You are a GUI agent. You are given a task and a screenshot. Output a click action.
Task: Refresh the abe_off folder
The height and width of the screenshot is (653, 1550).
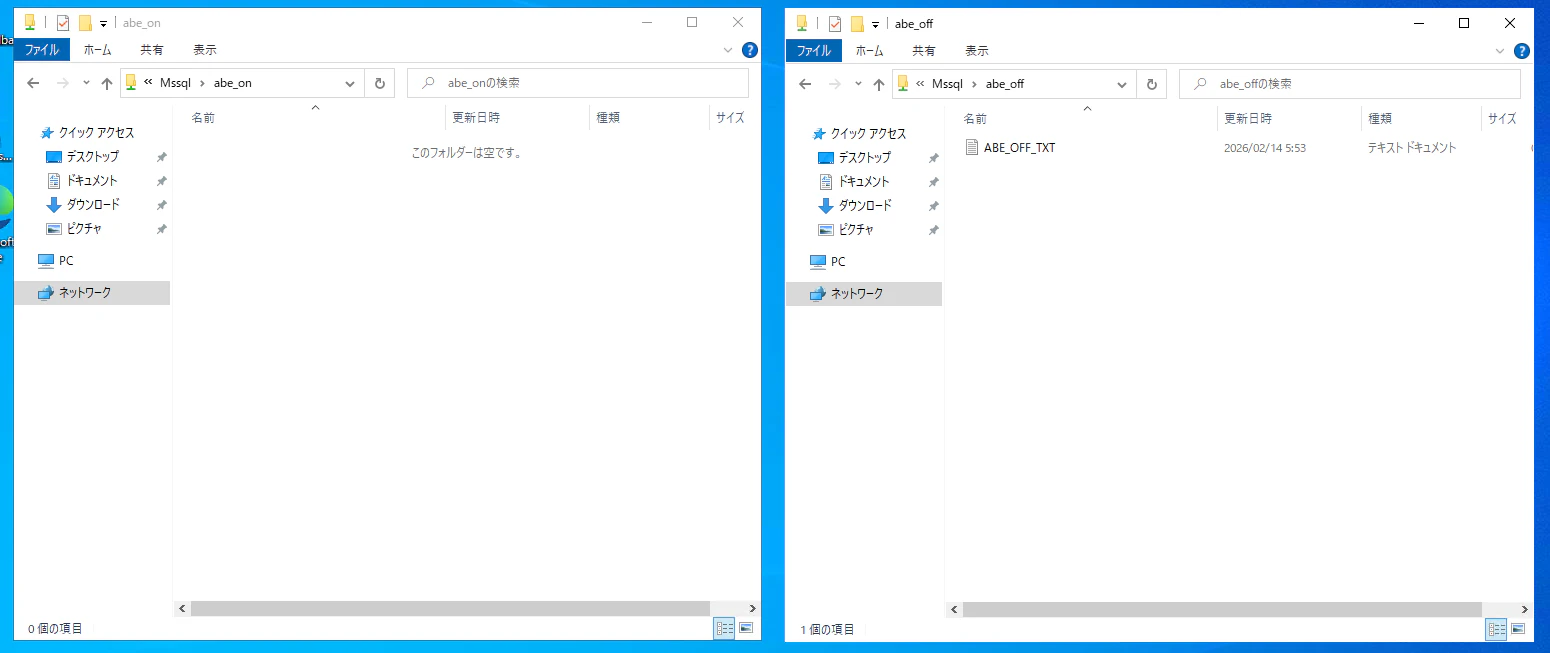[x=1152, y=84]
